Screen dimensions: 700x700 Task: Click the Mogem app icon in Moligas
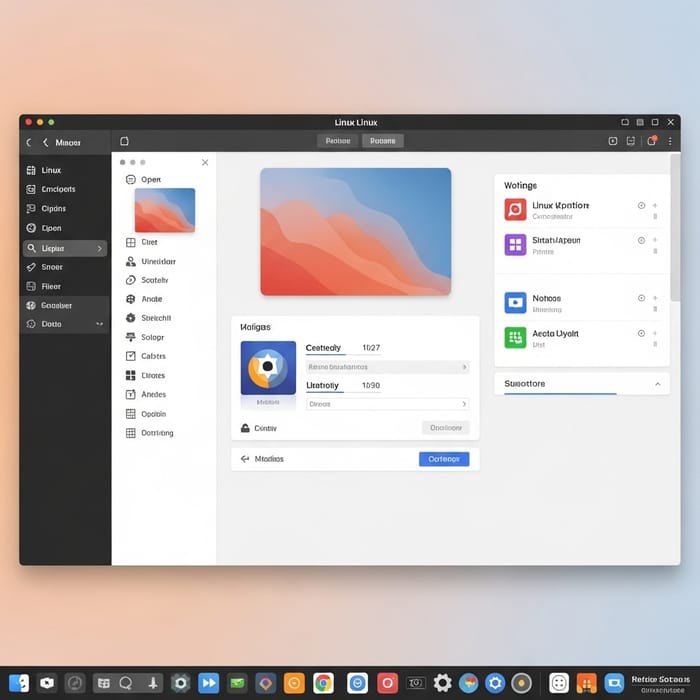(x=268, y=368)
